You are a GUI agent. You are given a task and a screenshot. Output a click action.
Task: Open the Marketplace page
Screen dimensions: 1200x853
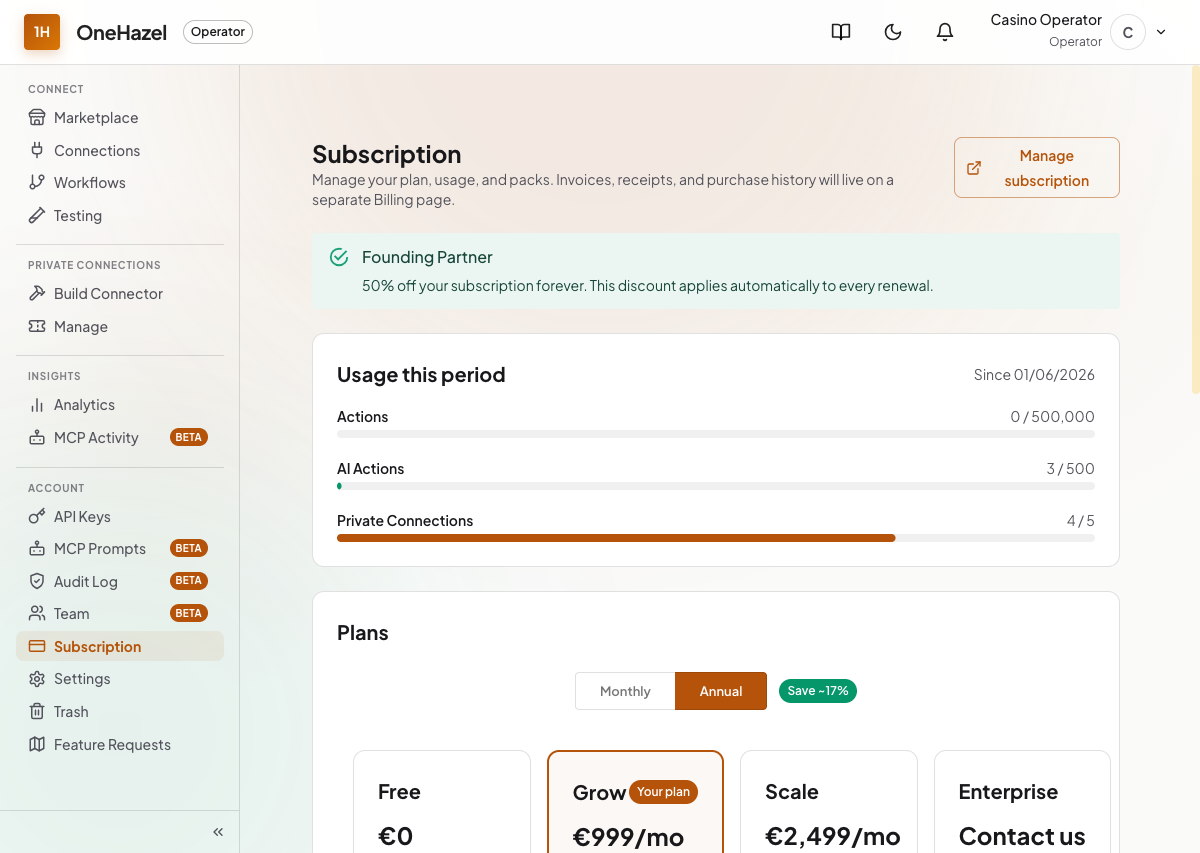coord(120,118)
